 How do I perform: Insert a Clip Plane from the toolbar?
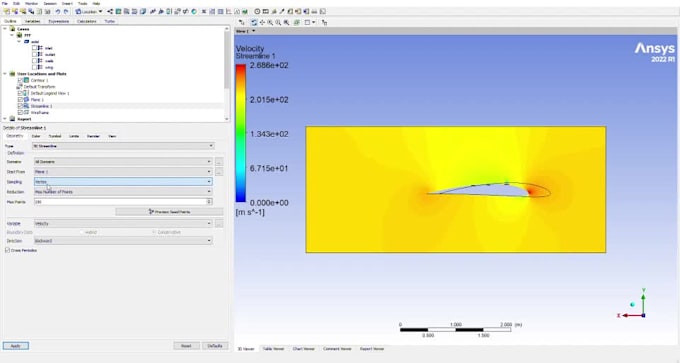pyautogui.click(x=186, y=11)
